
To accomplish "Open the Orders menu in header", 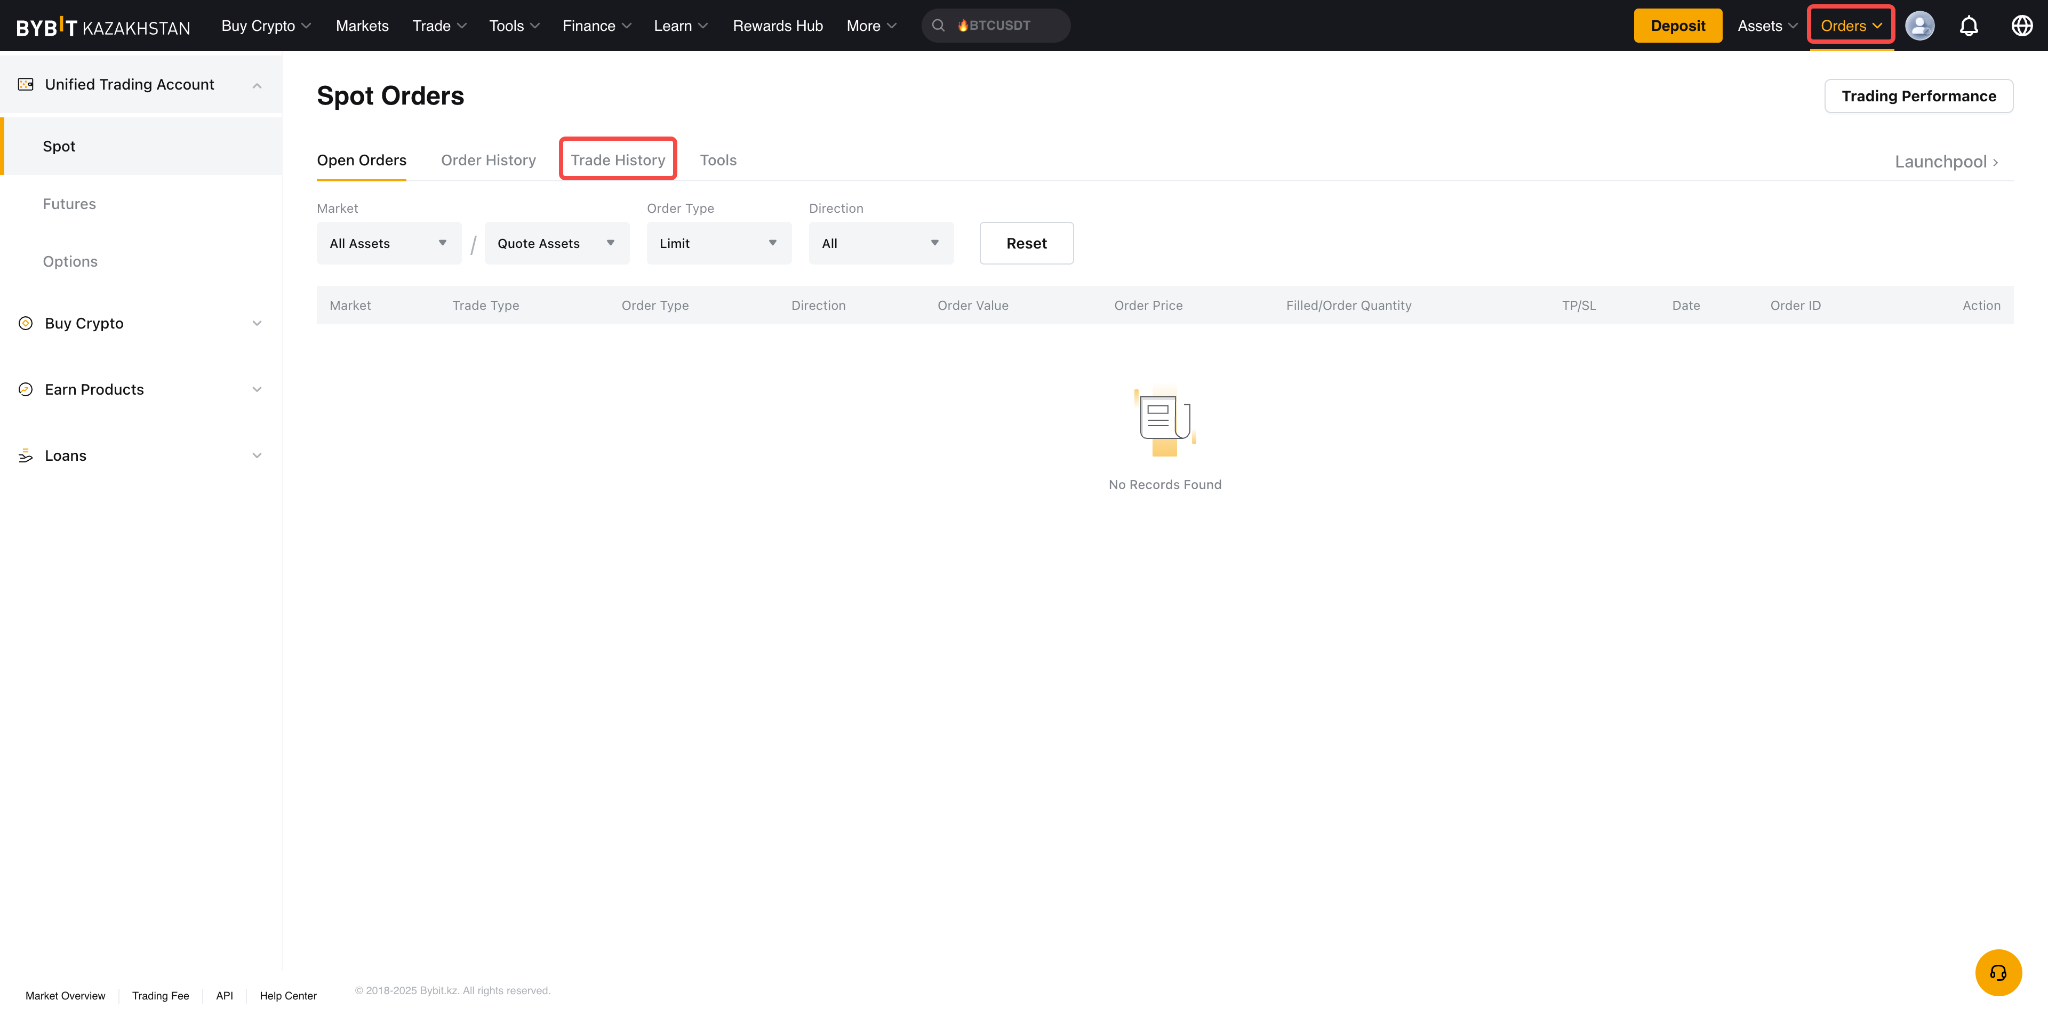I will click(x=1850, y=26).
